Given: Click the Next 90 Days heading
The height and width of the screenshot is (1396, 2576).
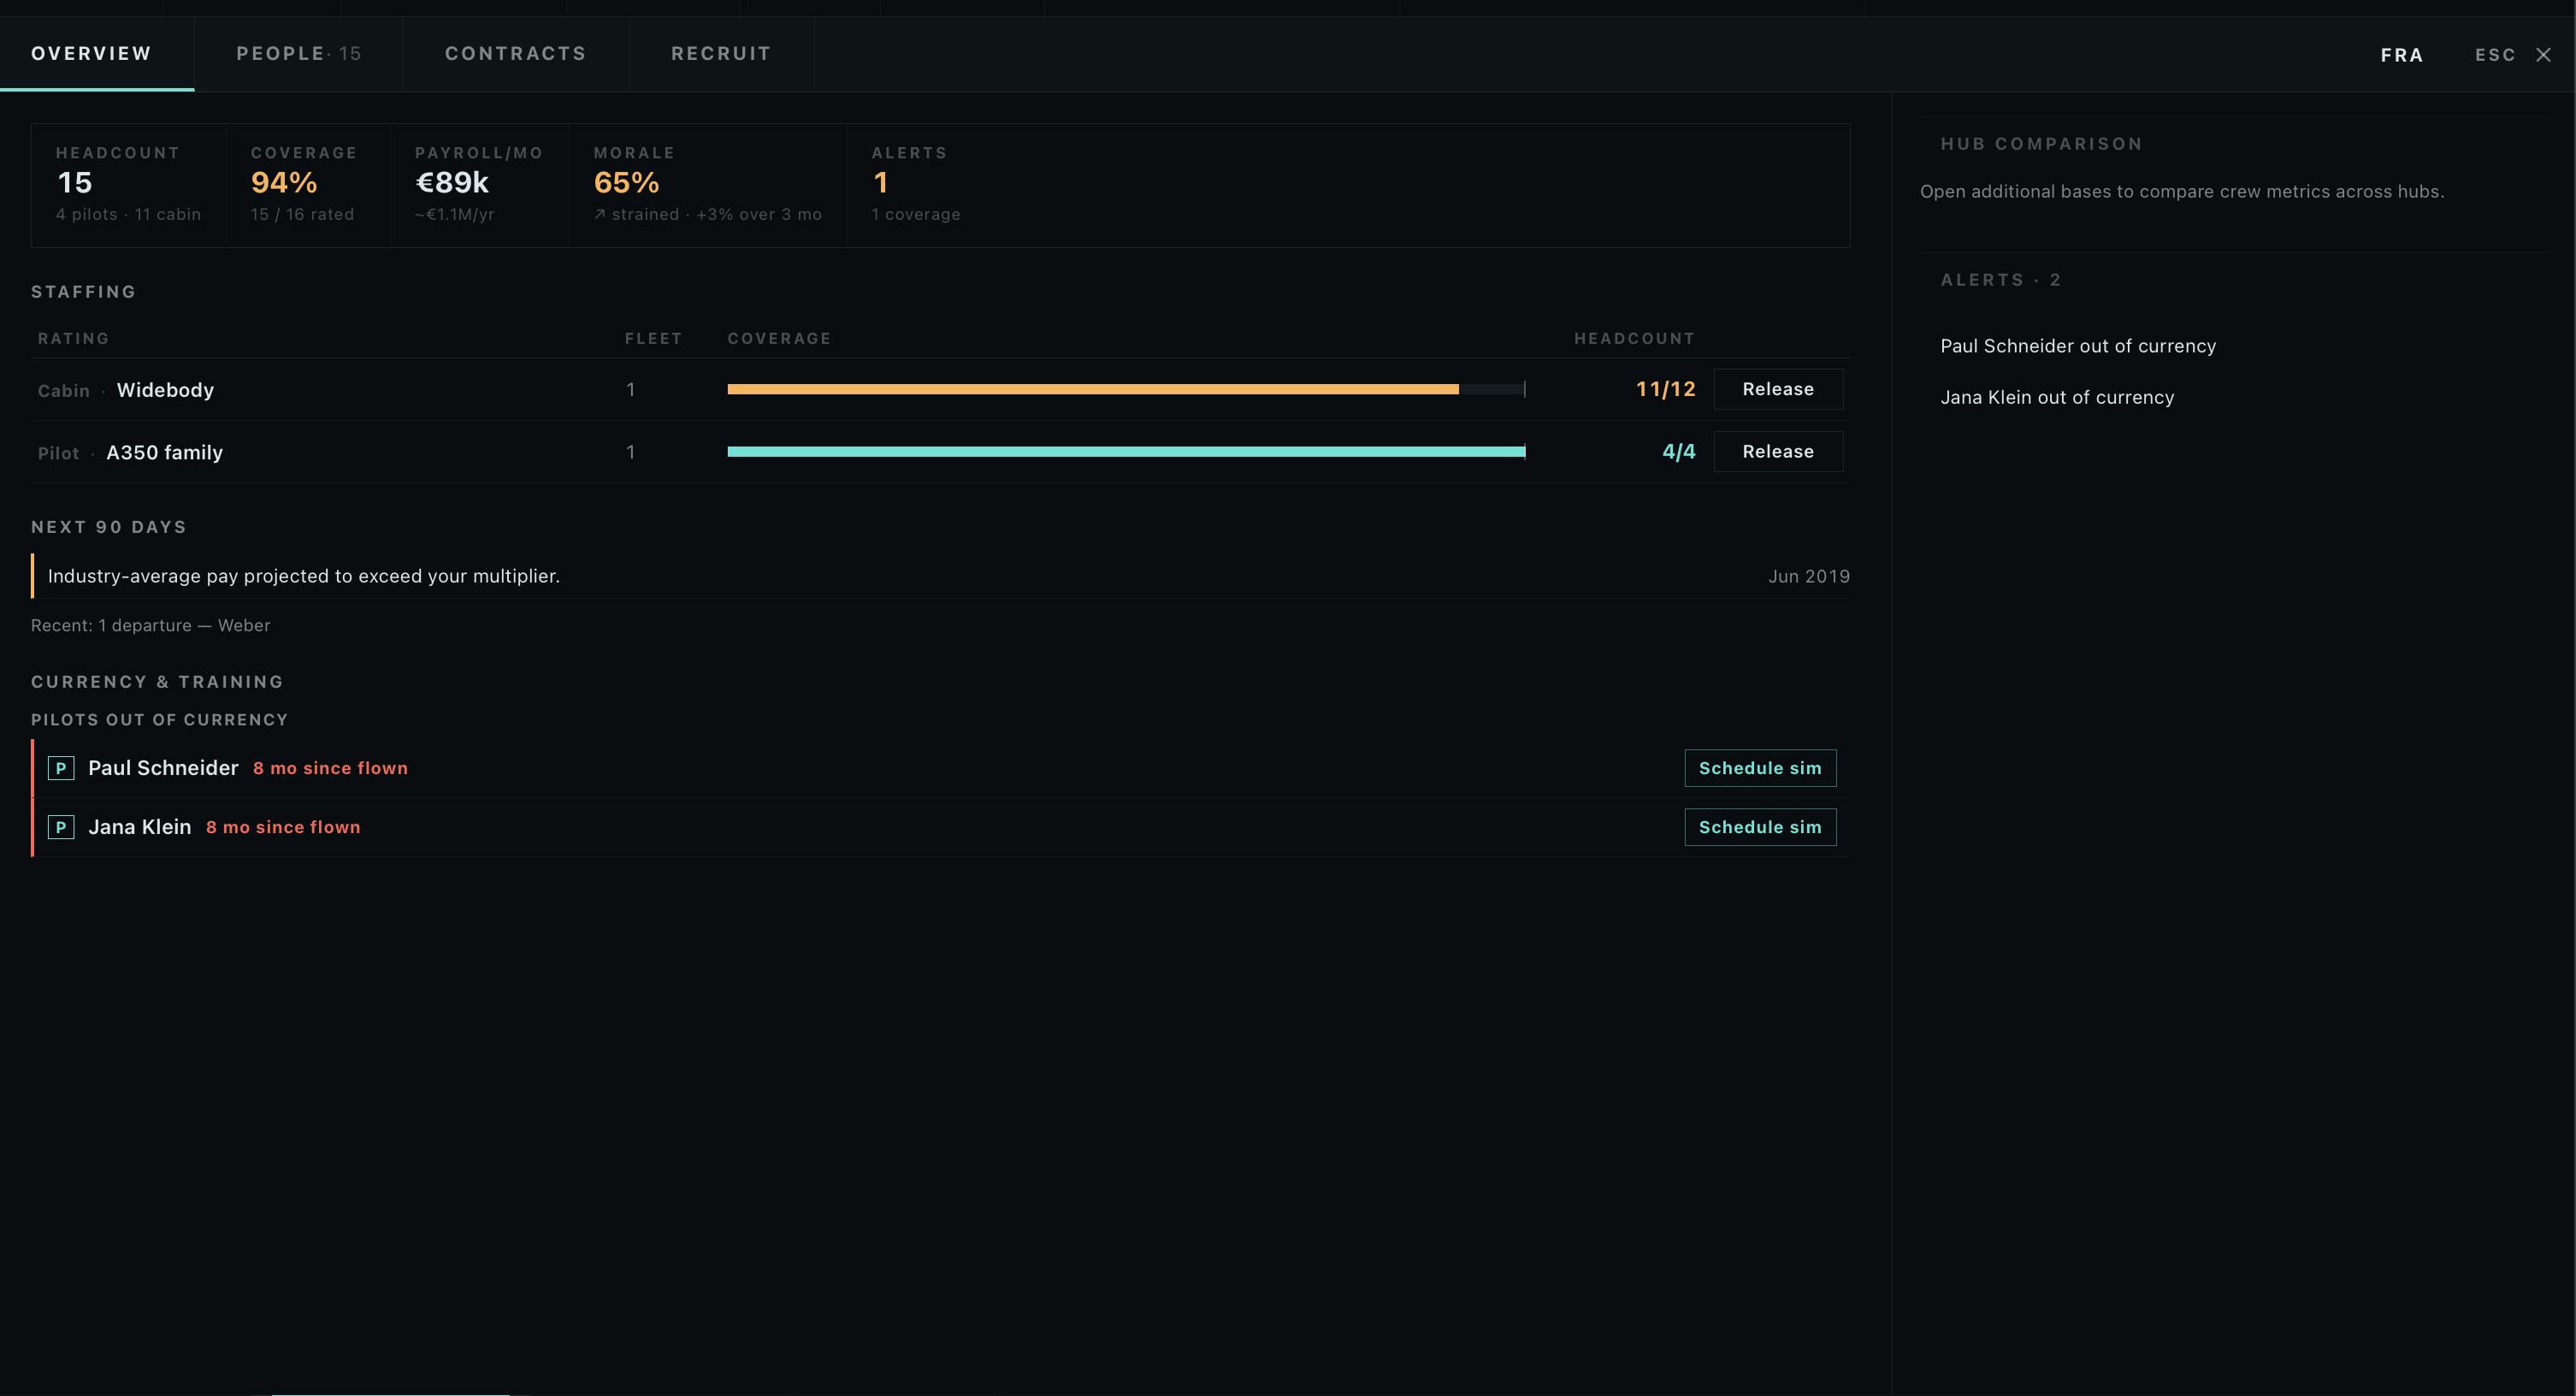Looking at the screenshot, I should tap(109, 527).
